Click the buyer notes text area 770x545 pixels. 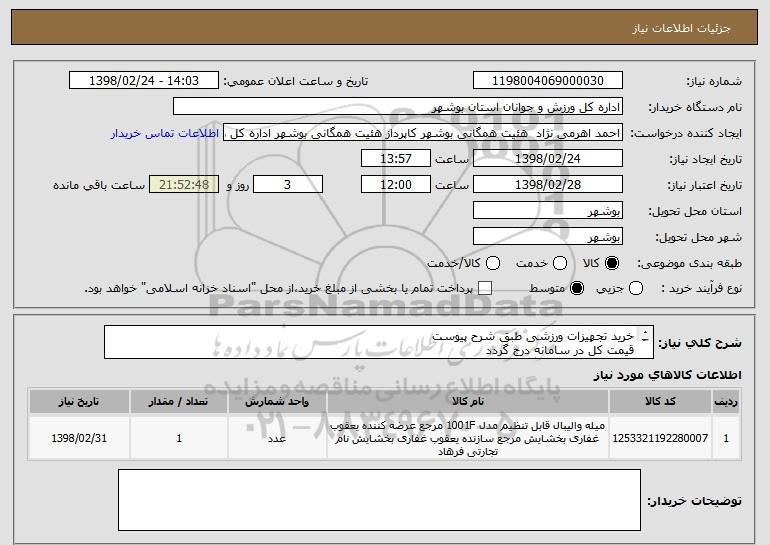(379, 500)
